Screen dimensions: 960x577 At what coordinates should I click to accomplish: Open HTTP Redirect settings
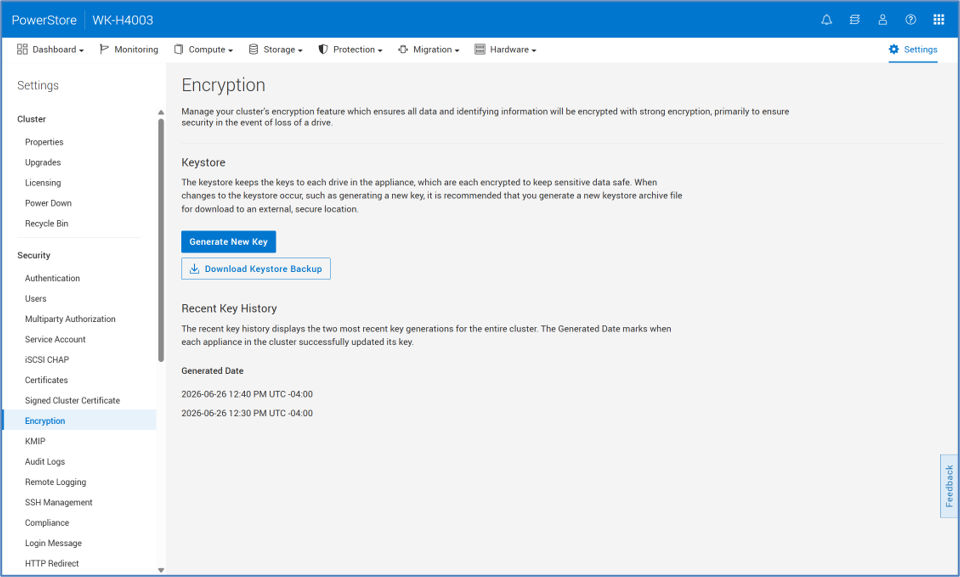click(52, 564)
